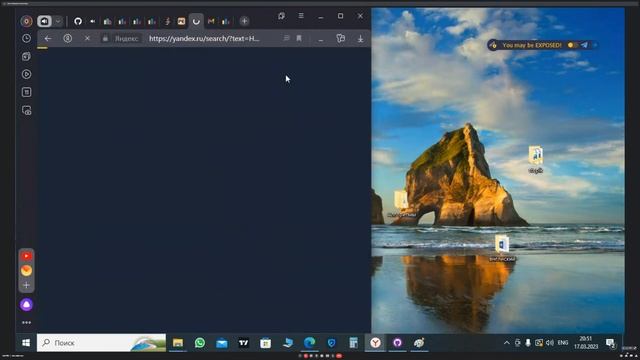
Task: Open TradingView from the taskbar
Action: click(x=244, y=343)
